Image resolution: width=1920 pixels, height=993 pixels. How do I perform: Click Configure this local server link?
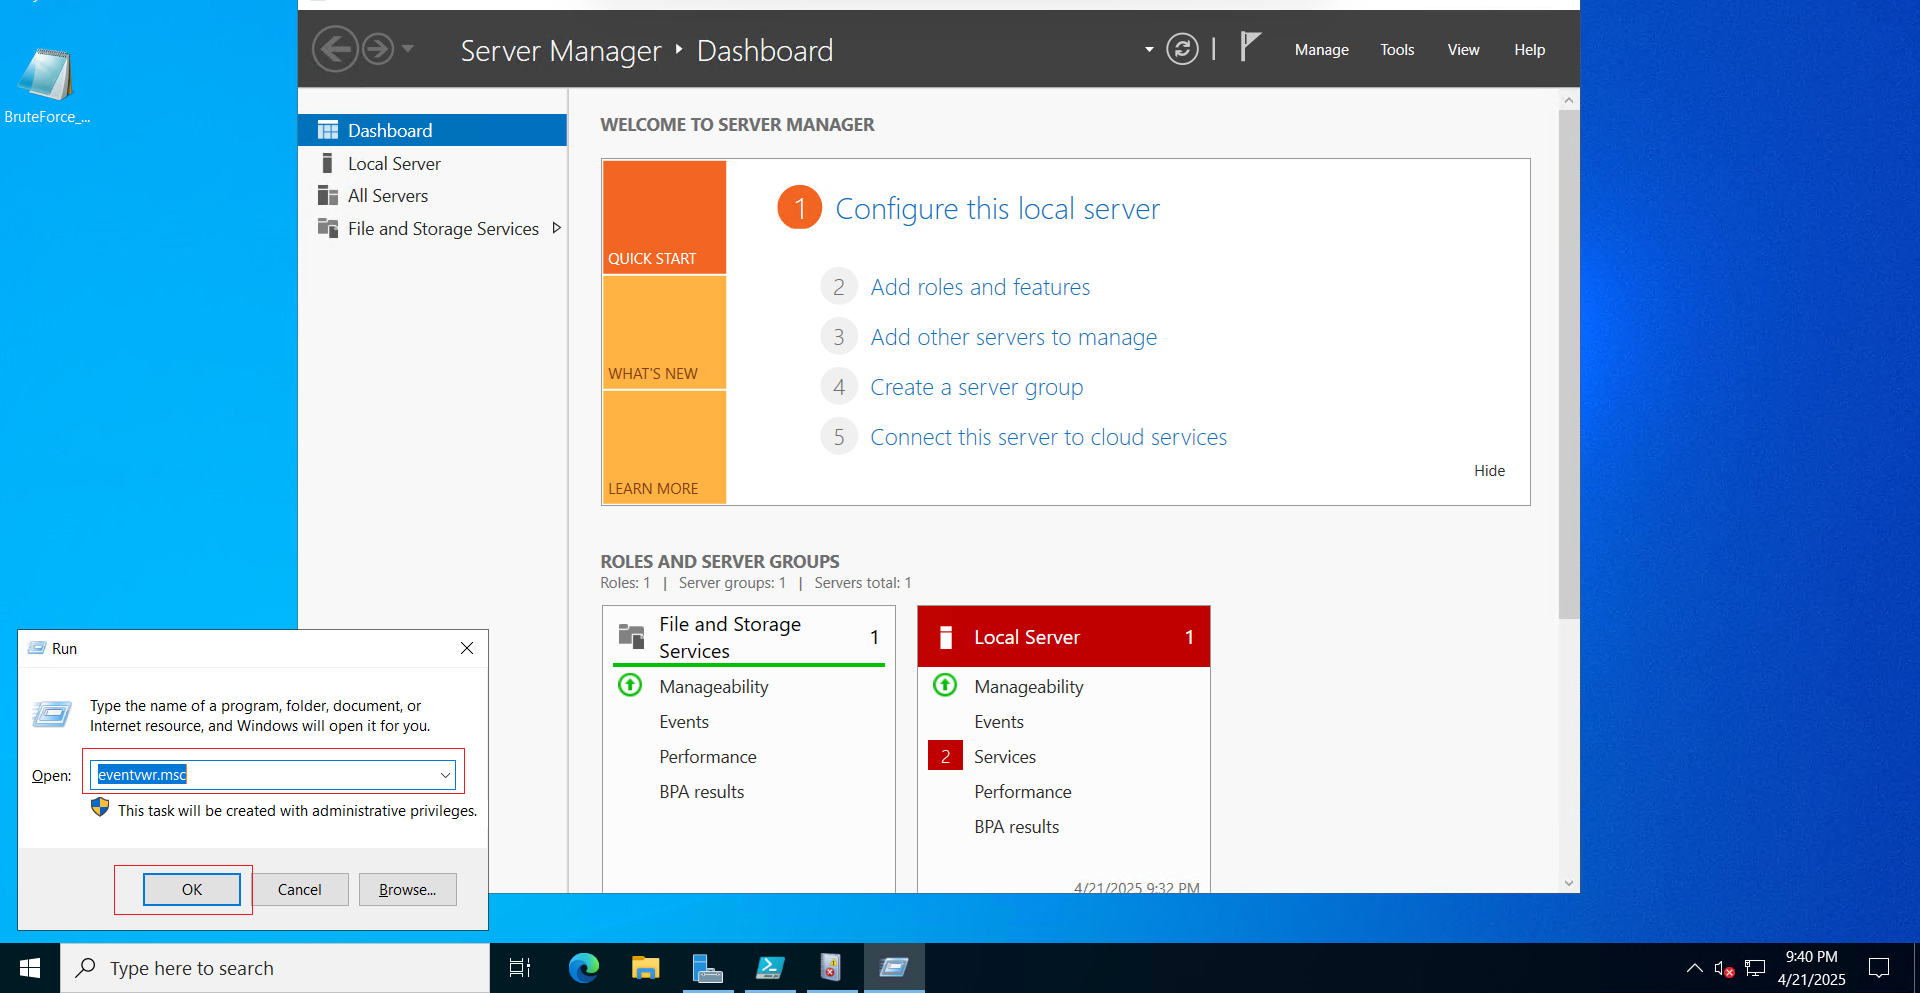pos(997,208)
